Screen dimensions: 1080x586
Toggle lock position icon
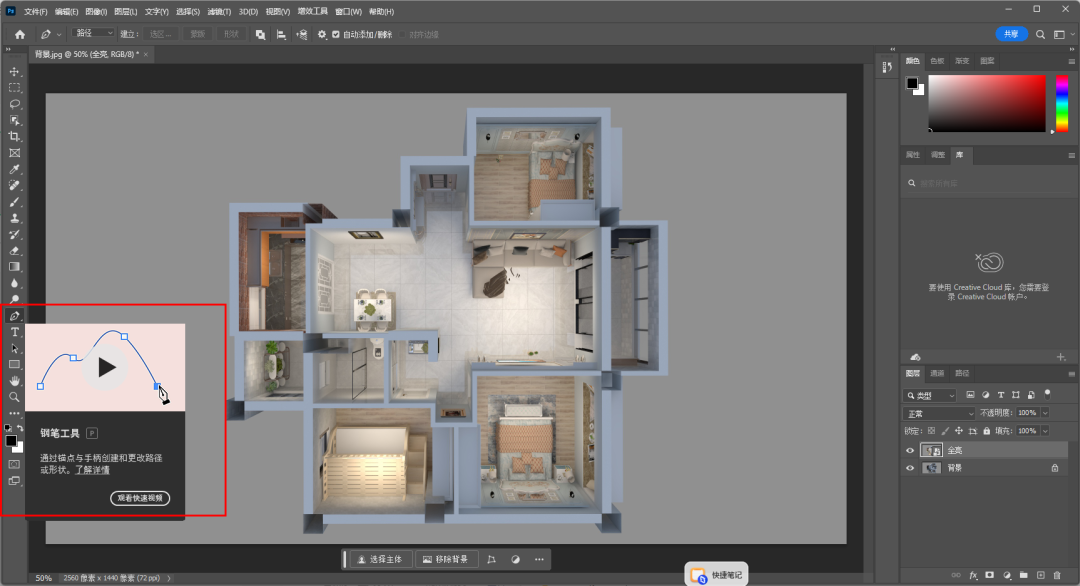click(x=959, y=431)
